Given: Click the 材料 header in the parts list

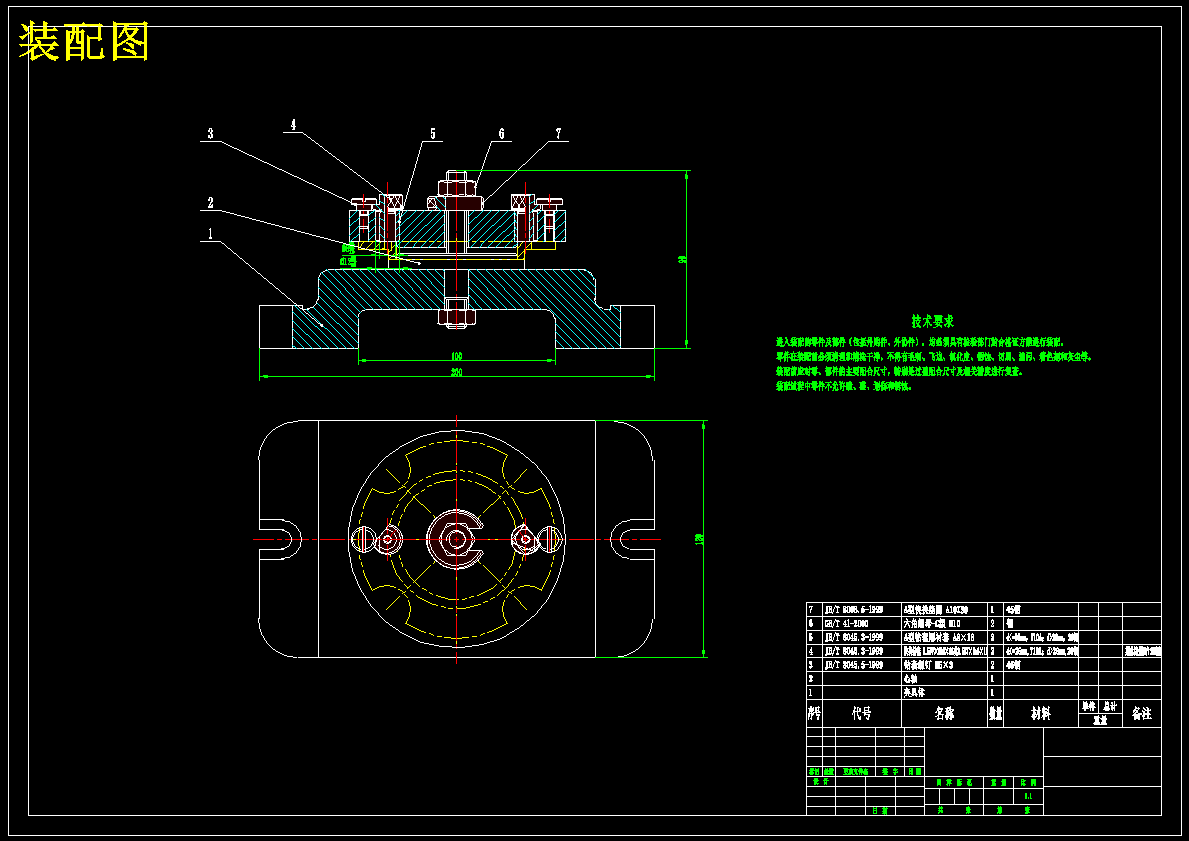Looking at the screenshot, I should tap(1040, 714).
